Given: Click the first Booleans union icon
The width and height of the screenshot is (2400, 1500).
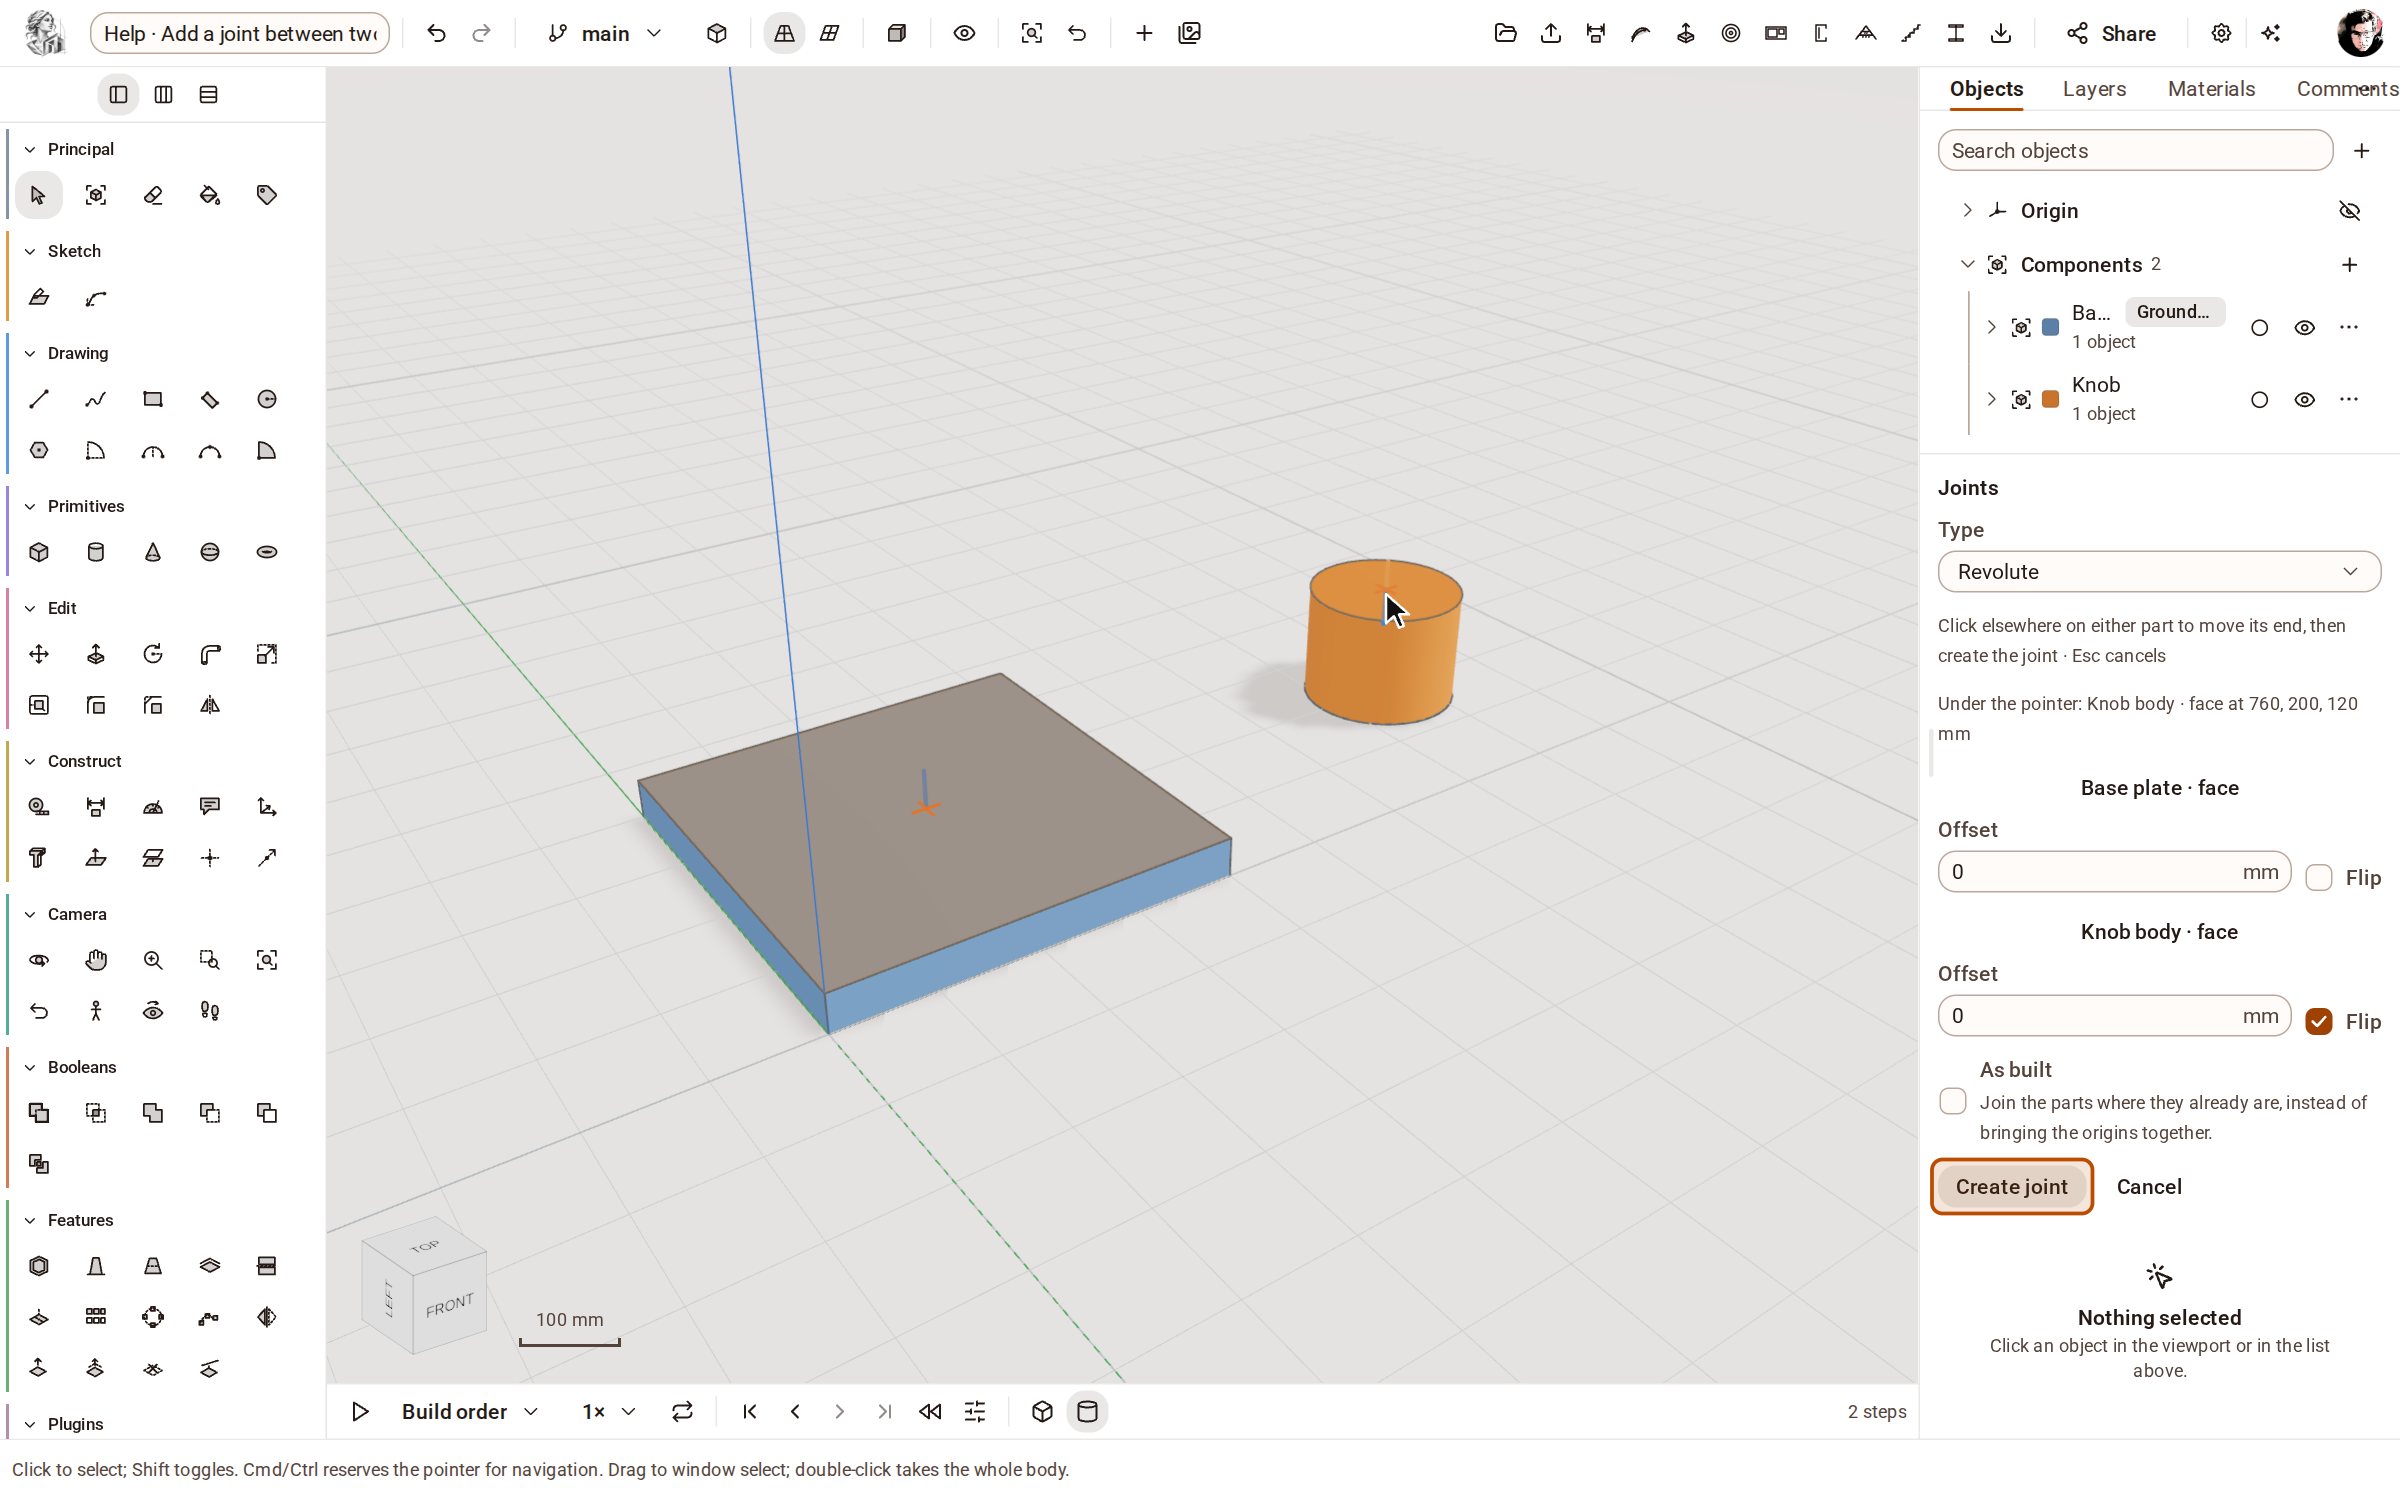Looking at the screenshot, I should pos(38,1113).
